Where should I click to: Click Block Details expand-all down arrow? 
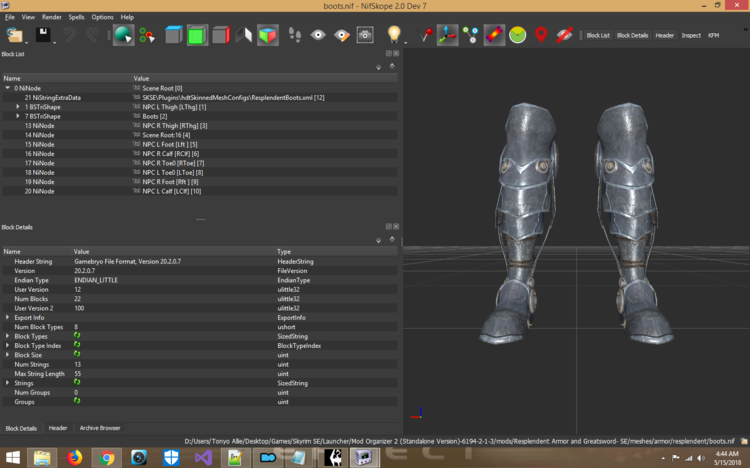click(x=378, y=240)
